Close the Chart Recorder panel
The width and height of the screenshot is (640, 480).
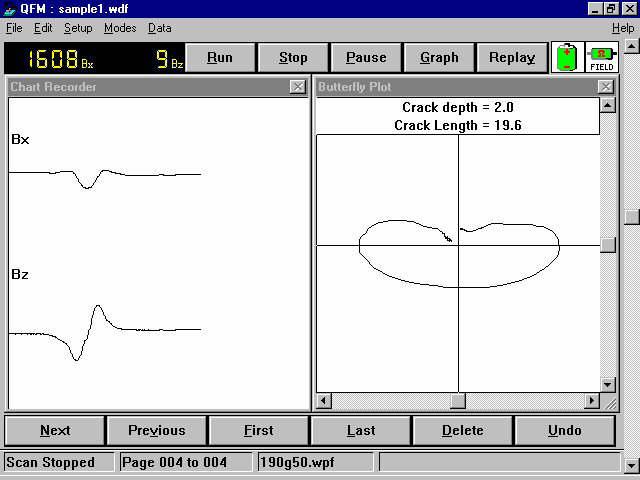click(298, 87)
